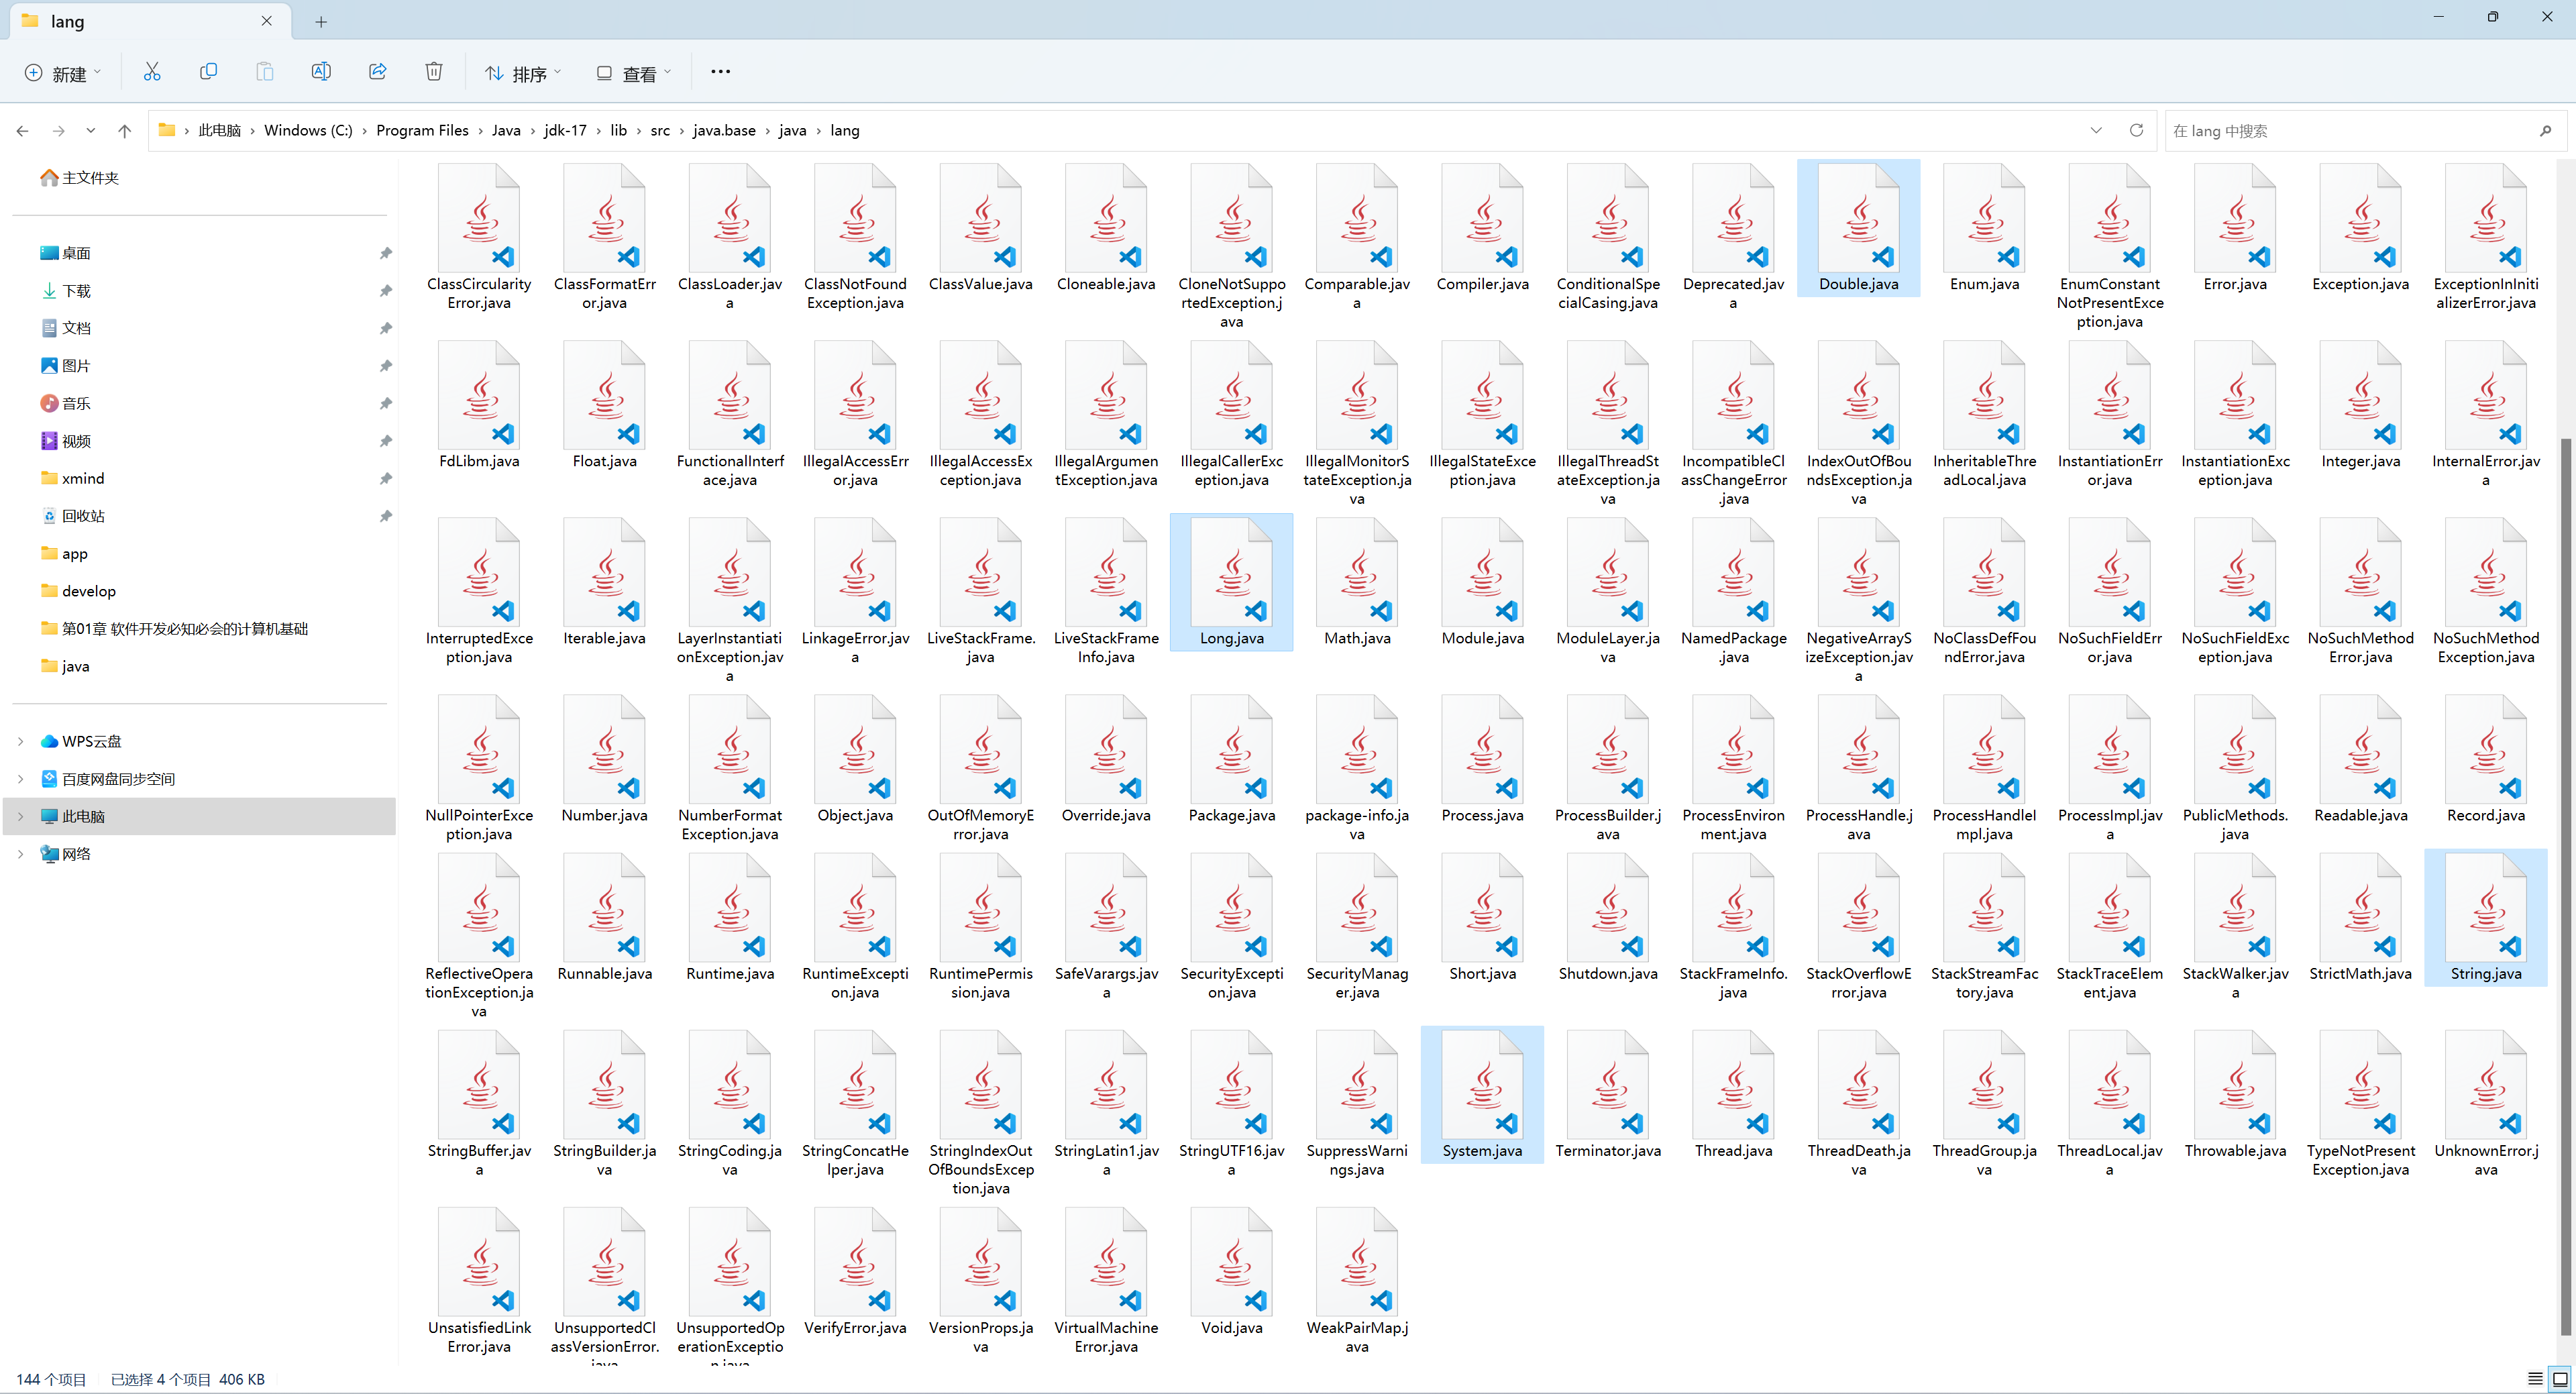This screenshot has height=1394, width=2576.
Task: Refresh the lang folder view
Action: (x=2136, y=131)
